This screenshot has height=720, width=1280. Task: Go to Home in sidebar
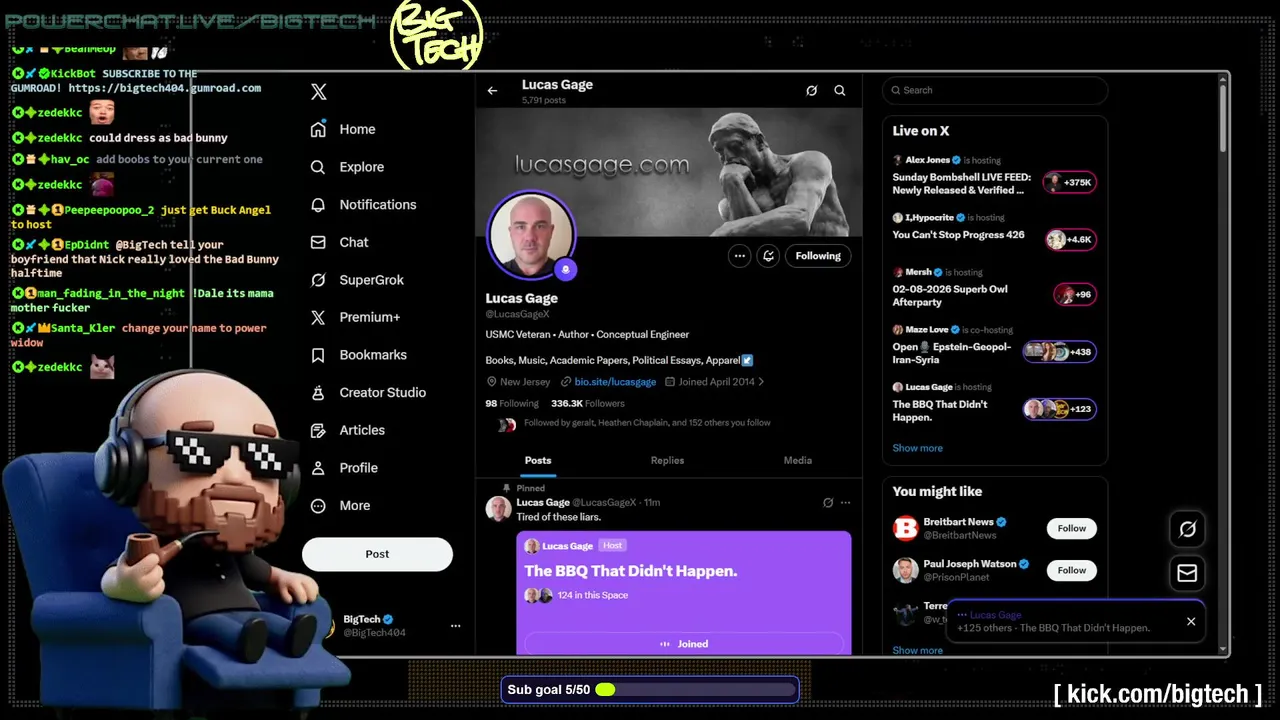343,129
